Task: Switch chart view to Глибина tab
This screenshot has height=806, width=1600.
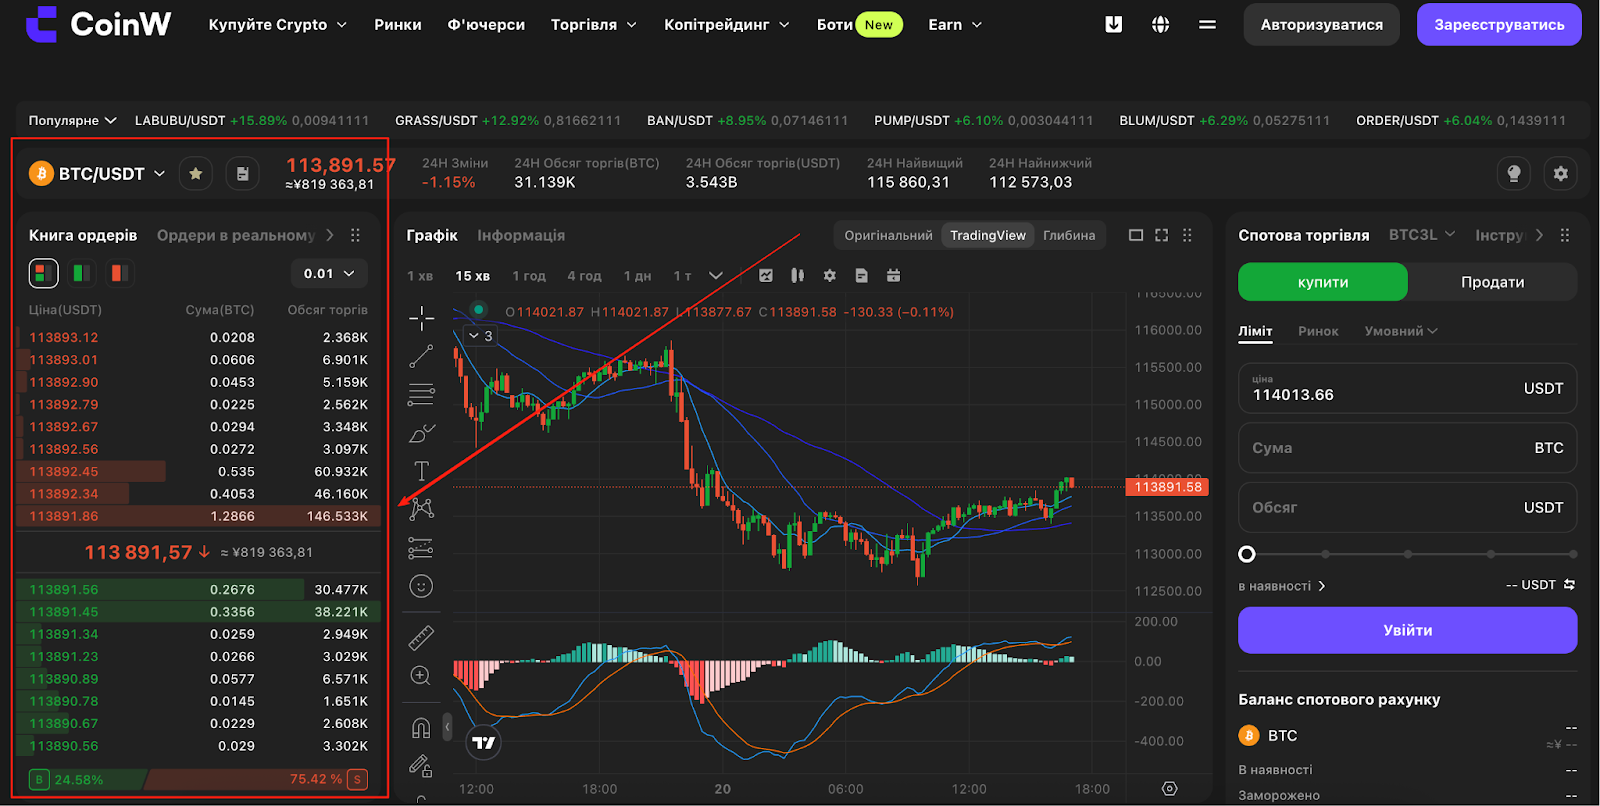Action: [x=1069, y=235]
